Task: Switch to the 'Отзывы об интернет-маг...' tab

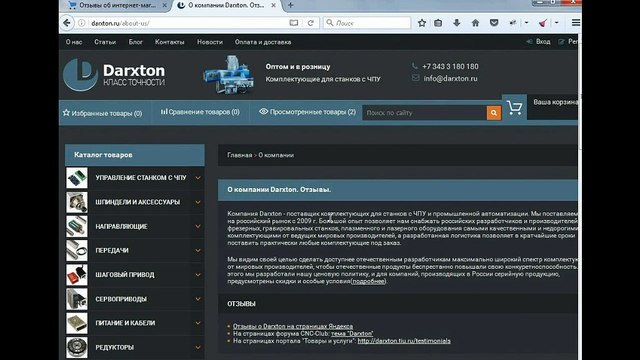Action: pos(118,5)
